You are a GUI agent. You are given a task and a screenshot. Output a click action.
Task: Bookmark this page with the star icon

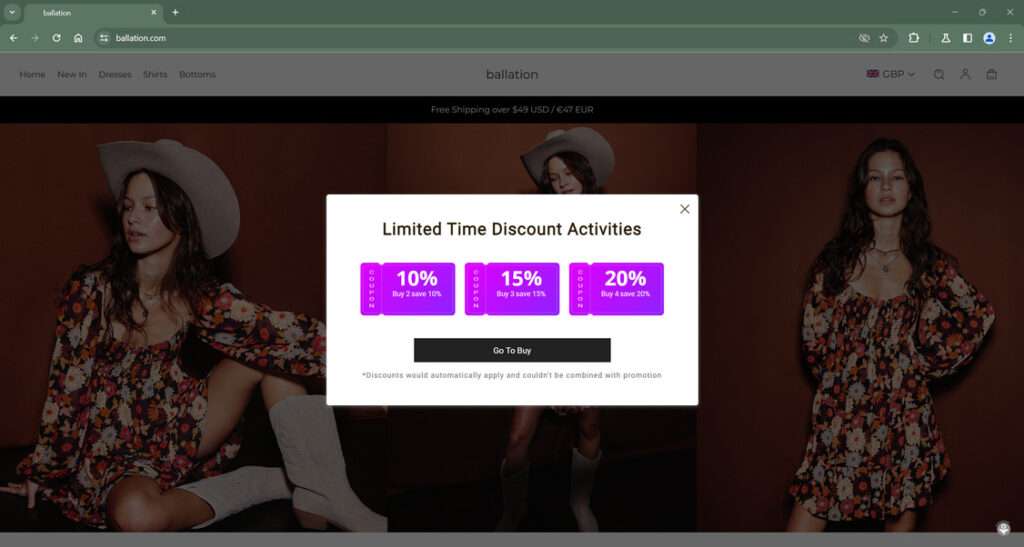[883, 38]
